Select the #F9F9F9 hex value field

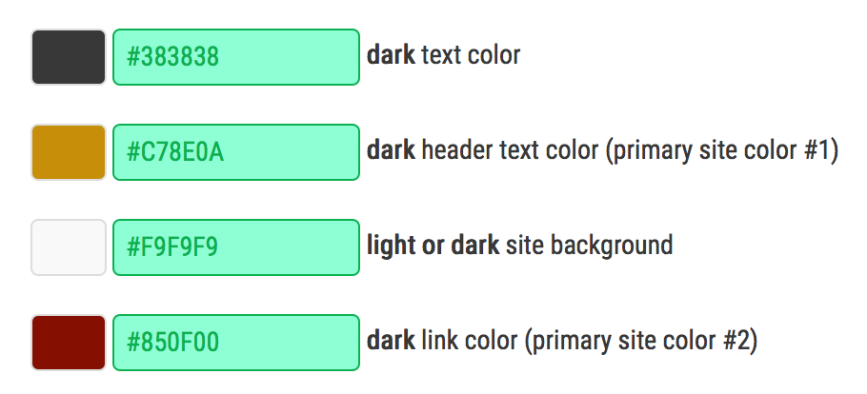coord(236,248)
